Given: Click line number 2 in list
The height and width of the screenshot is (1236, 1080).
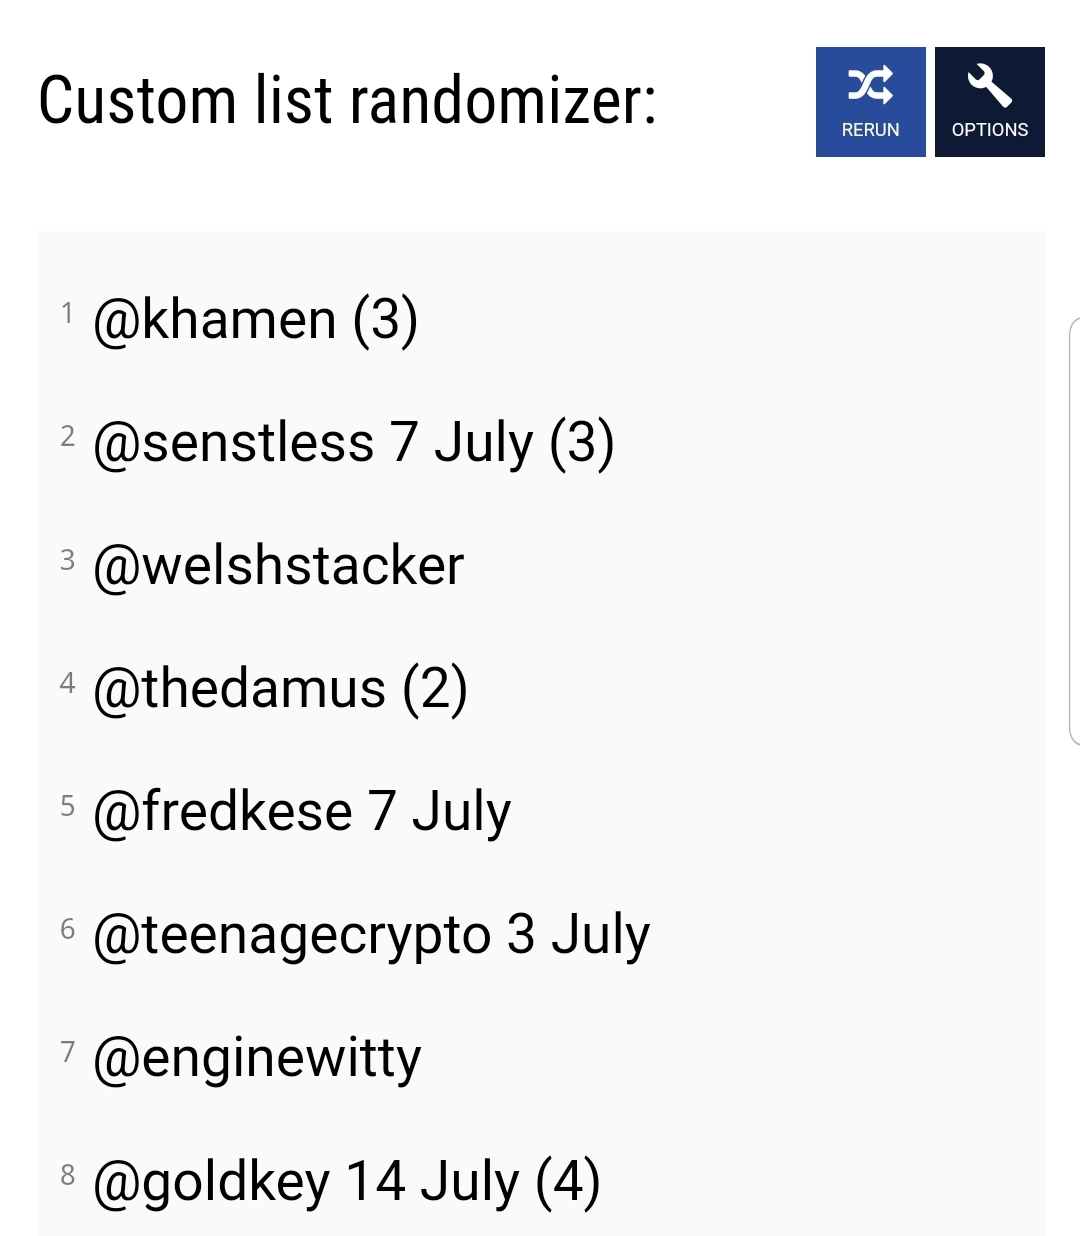Looking at the screenshot, I should click(67, 436).
